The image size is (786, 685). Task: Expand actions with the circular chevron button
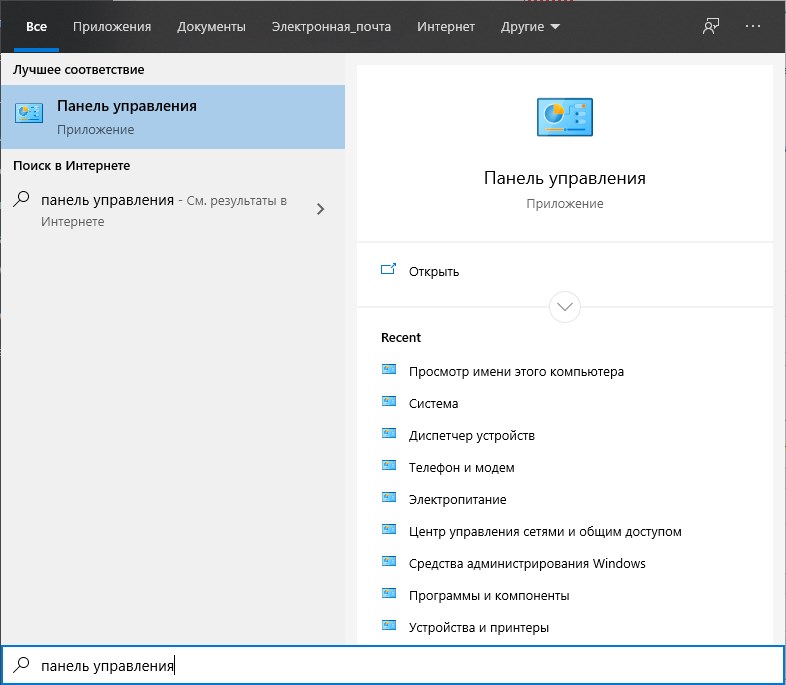click(565, 306)
